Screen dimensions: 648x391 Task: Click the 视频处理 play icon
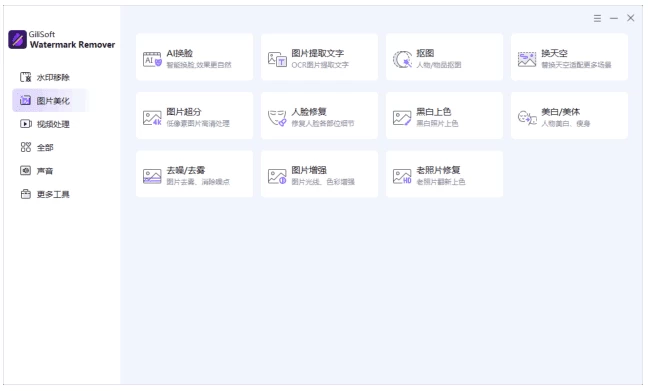tap(26, 124)
